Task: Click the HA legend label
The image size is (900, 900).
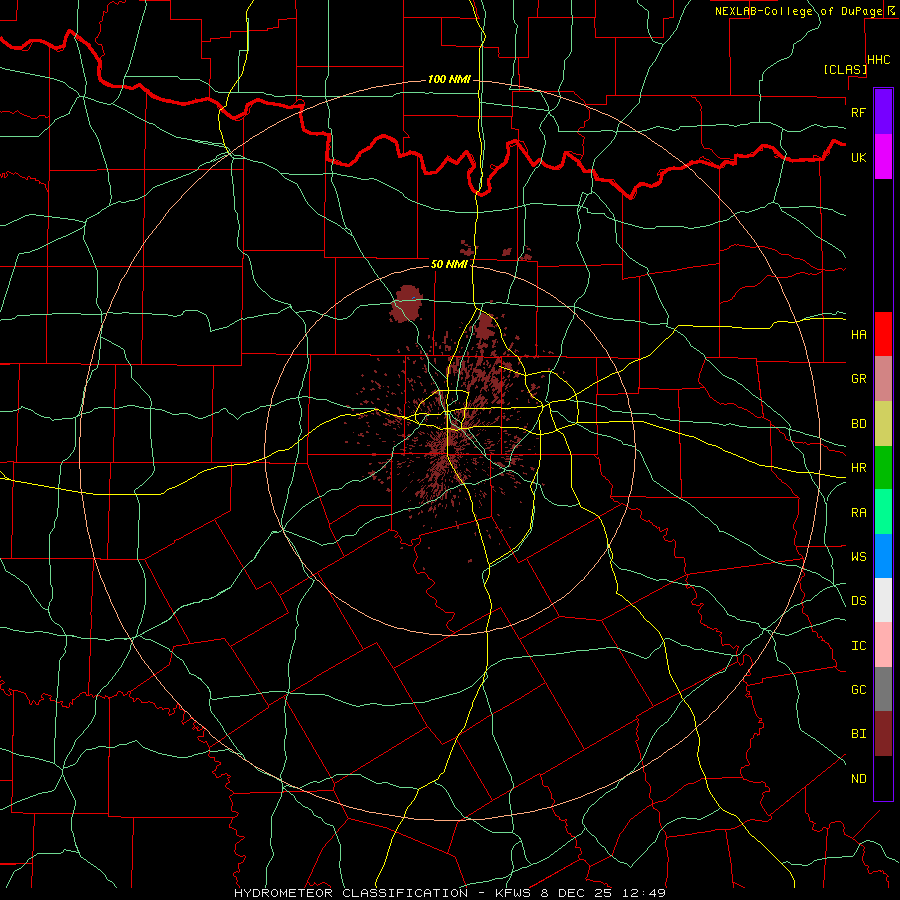Action: [858, 335]
